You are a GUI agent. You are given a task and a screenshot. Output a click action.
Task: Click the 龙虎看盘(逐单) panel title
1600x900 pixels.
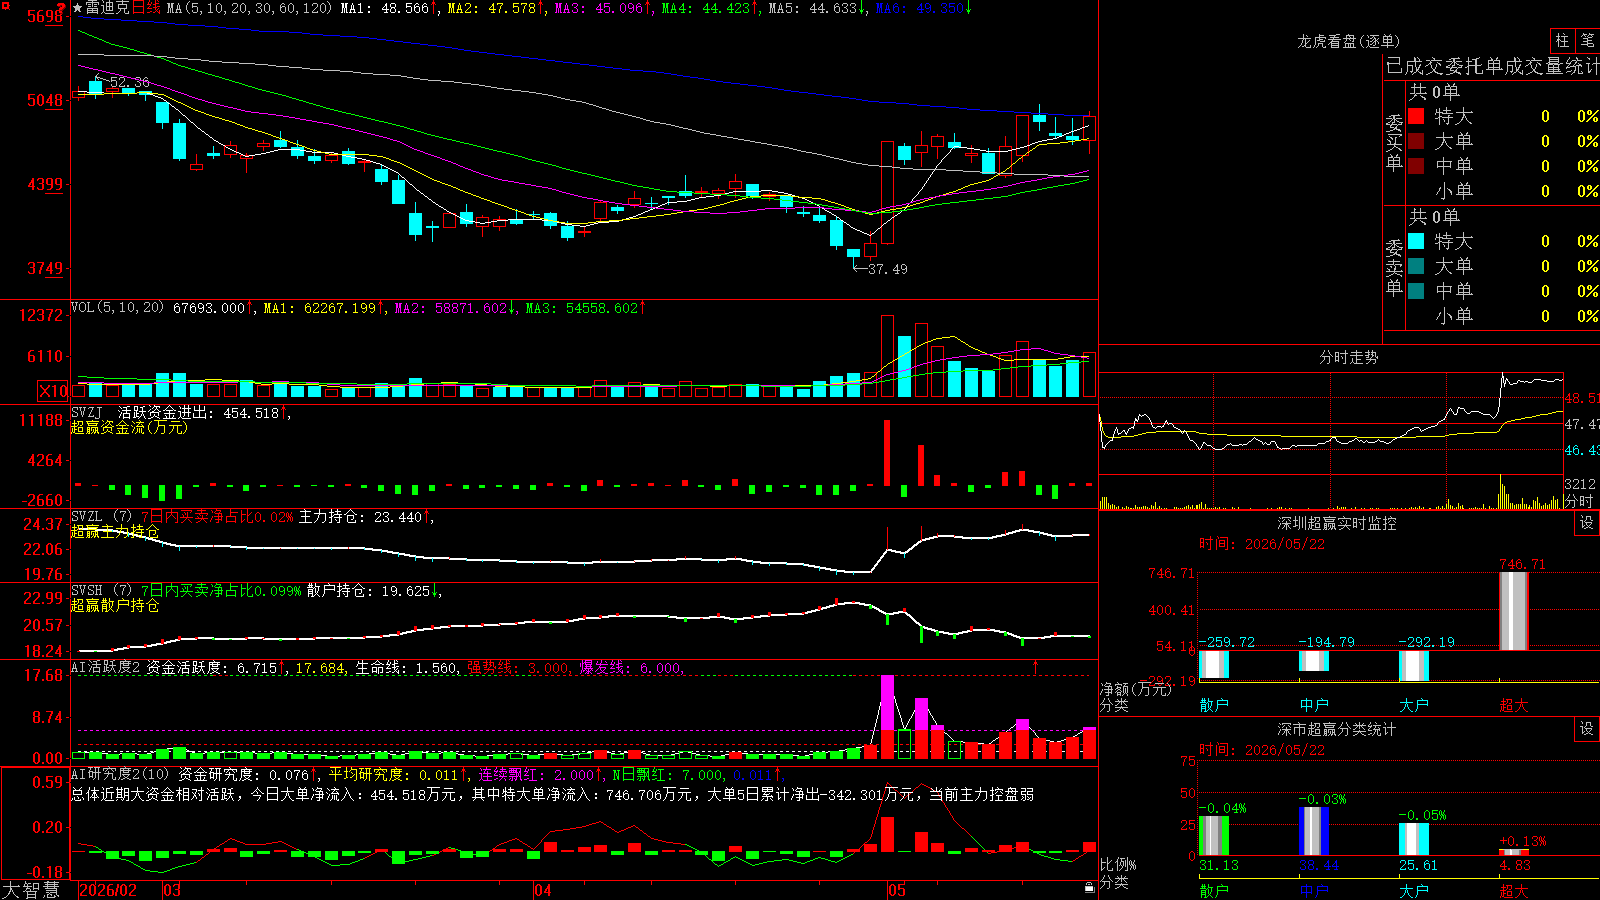point(1348,41)
